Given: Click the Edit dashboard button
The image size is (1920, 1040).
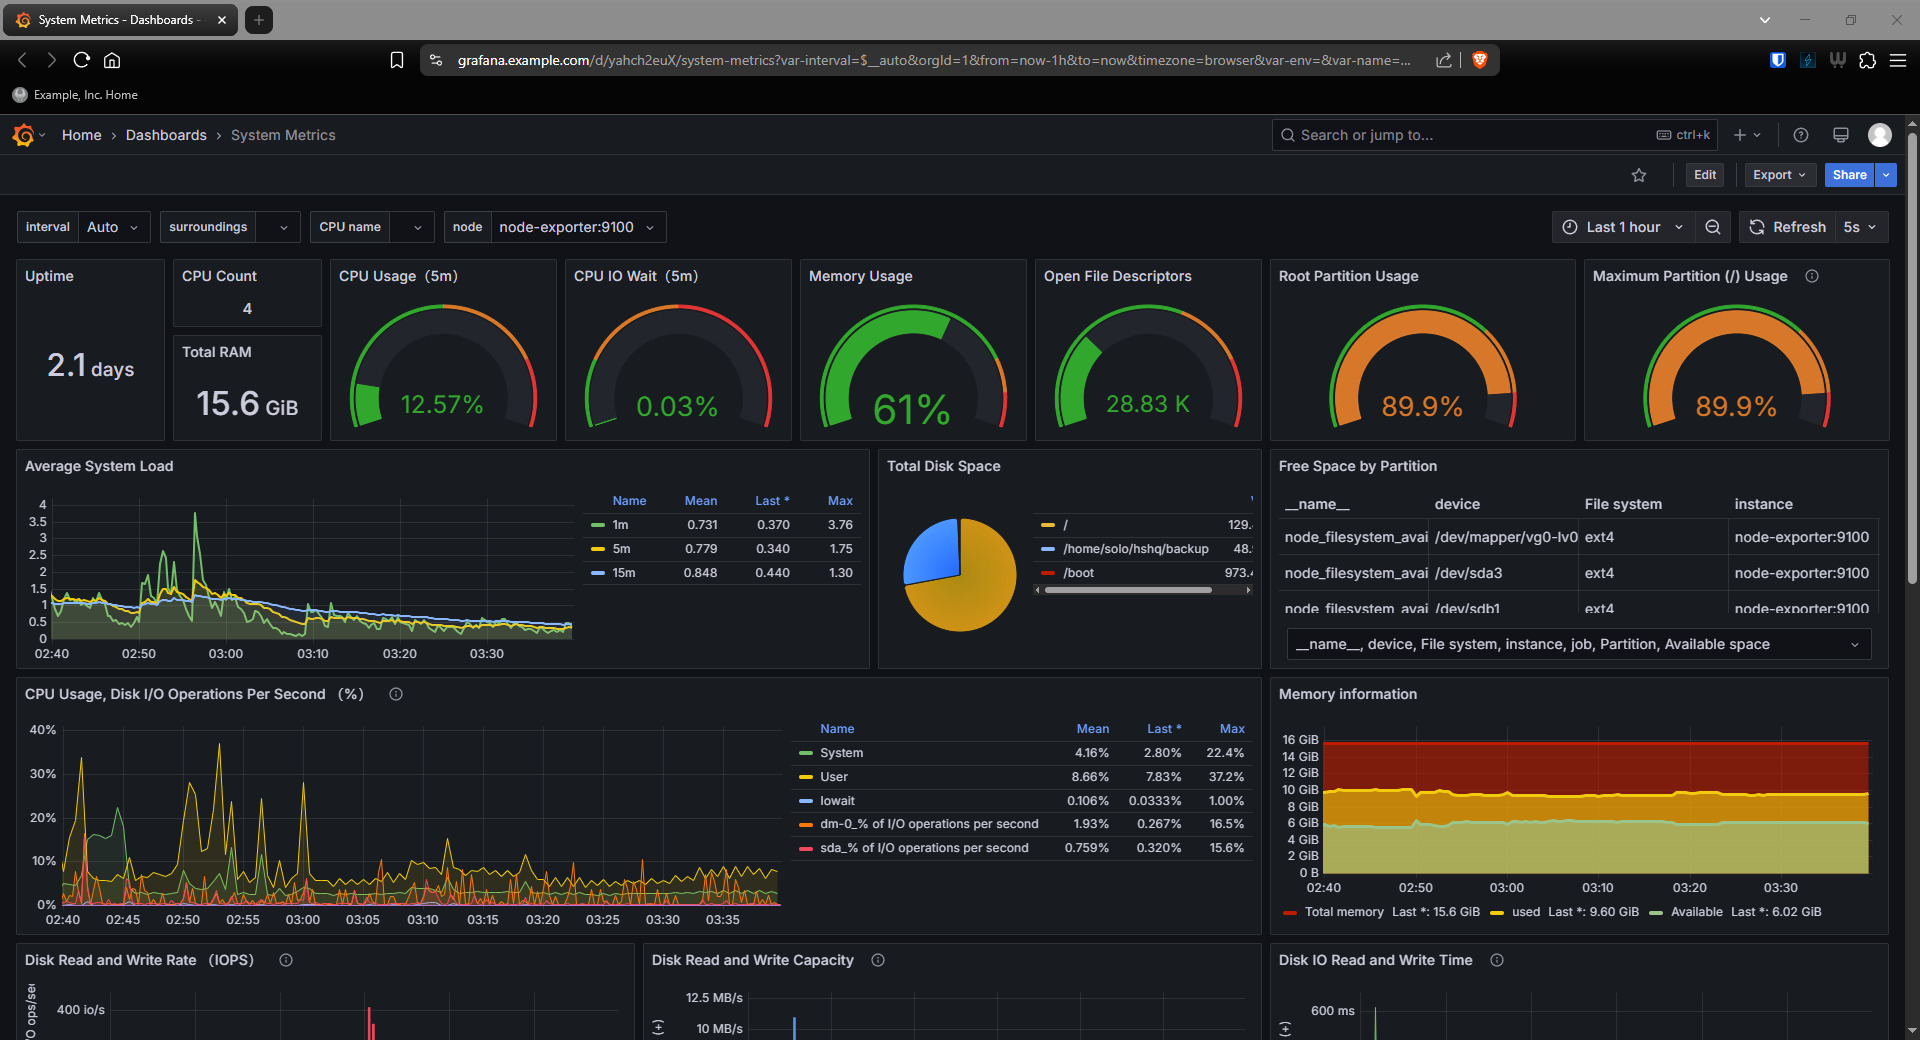Looking at the screenshot, I should click(x=1705, y=175).
